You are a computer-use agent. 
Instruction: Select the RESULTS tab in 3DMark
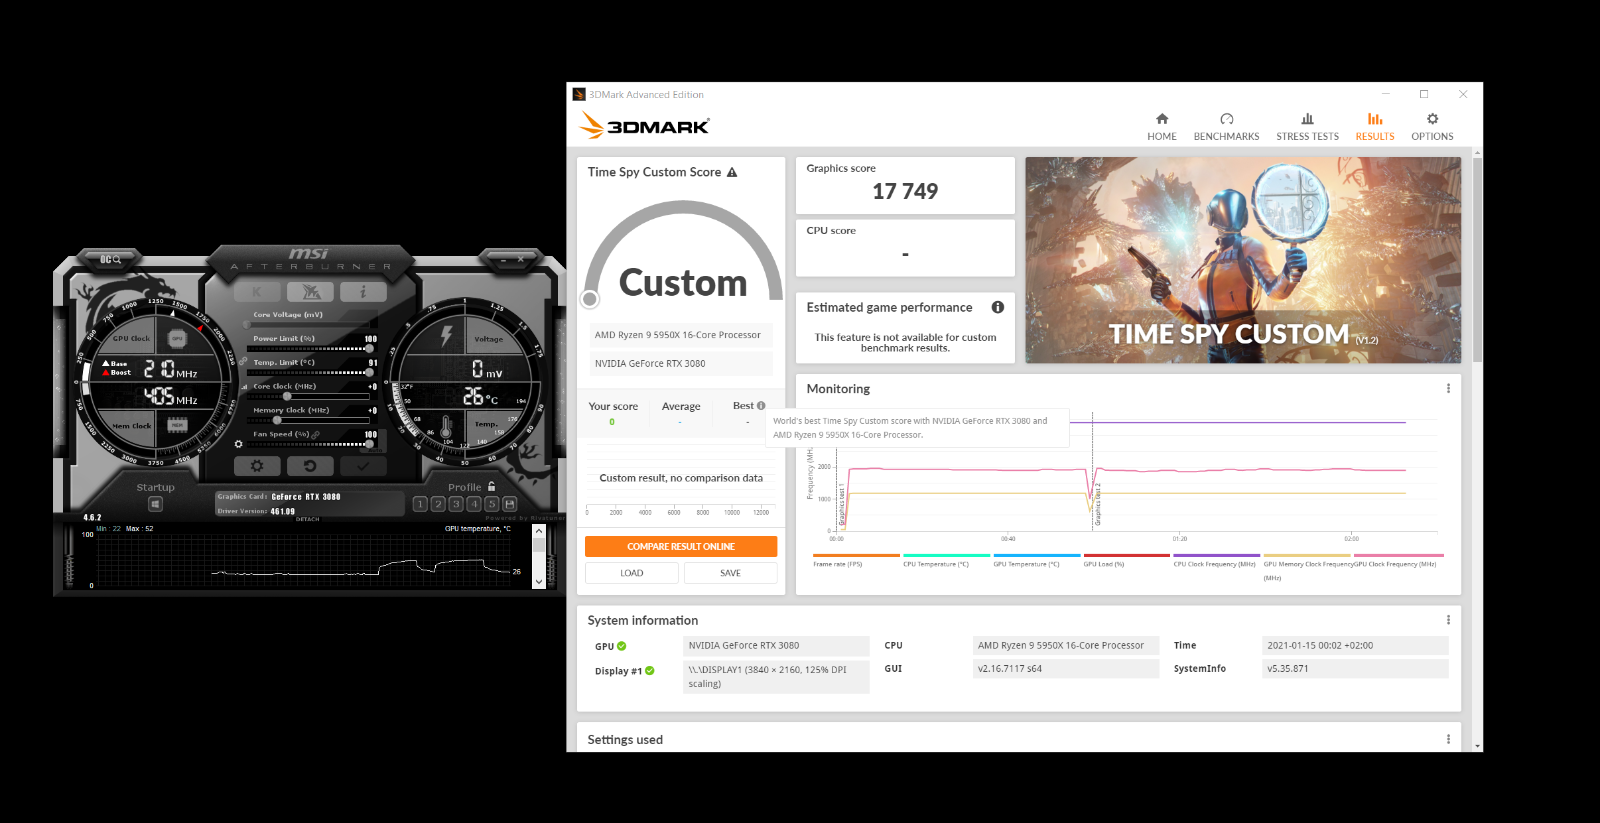tap(1375, 126)
